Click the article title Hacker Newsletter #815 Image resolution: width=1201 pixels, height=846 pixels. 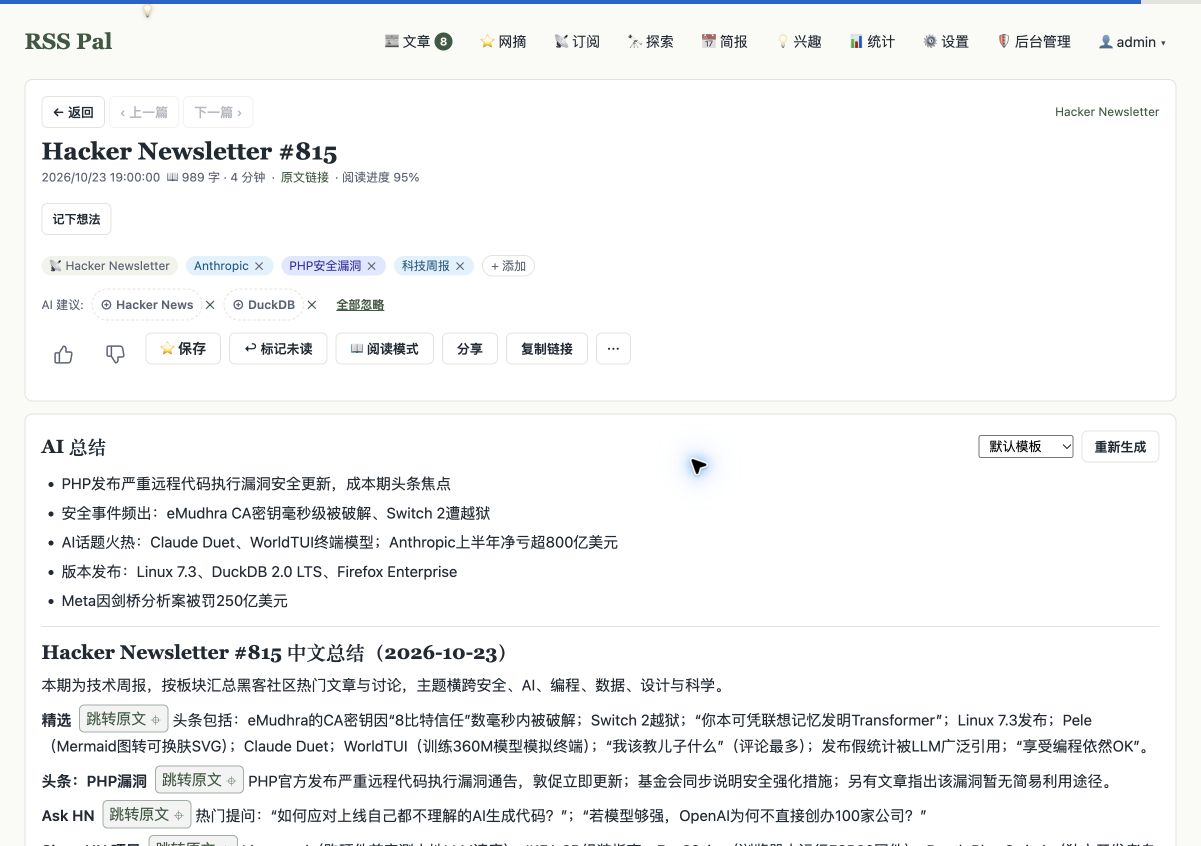click(189, 151)
